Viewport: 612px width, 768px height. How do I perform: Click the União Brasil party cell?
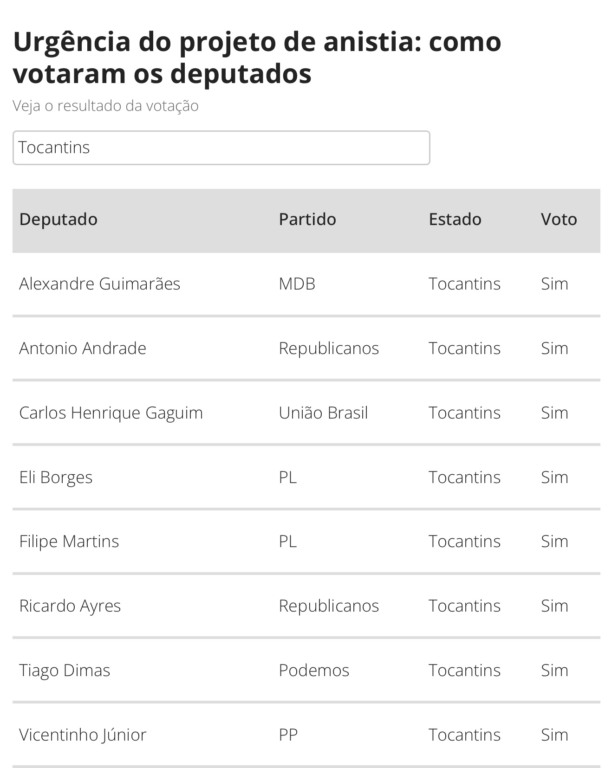click(323, 413)
